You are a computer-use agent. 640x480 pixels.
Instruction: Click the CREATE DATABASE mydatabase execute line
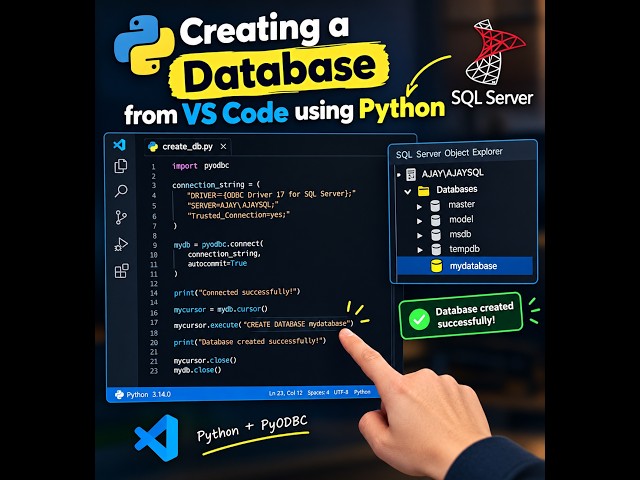(x=264, y=324)
